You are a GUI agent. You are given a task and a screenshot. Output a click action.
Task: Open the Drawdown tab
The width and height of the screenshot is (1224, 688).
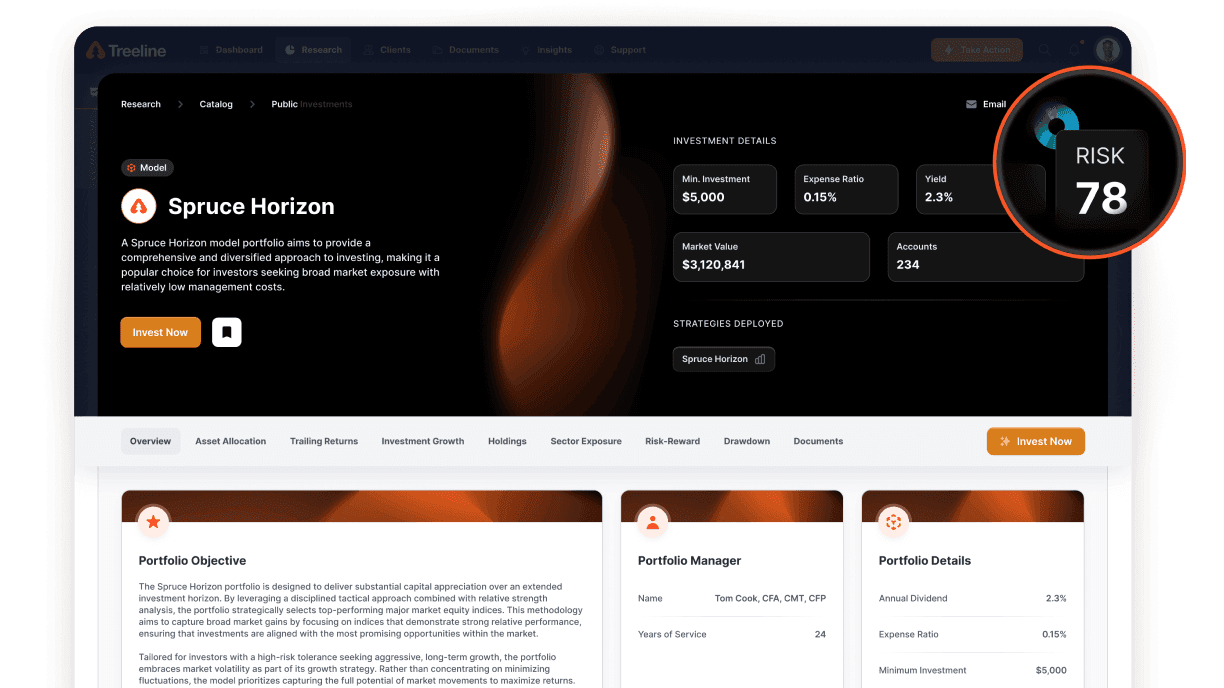(747, 441)
